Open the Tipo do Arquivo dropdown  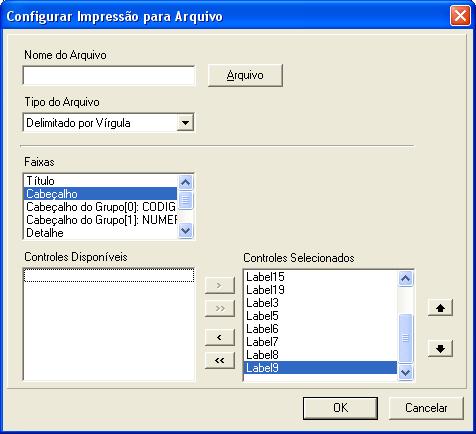[185, 123]
